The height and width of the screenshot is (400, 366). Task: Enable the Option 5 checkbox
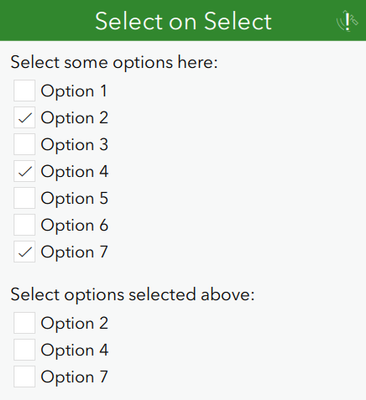pyautogui.click(x=24, y=198)
